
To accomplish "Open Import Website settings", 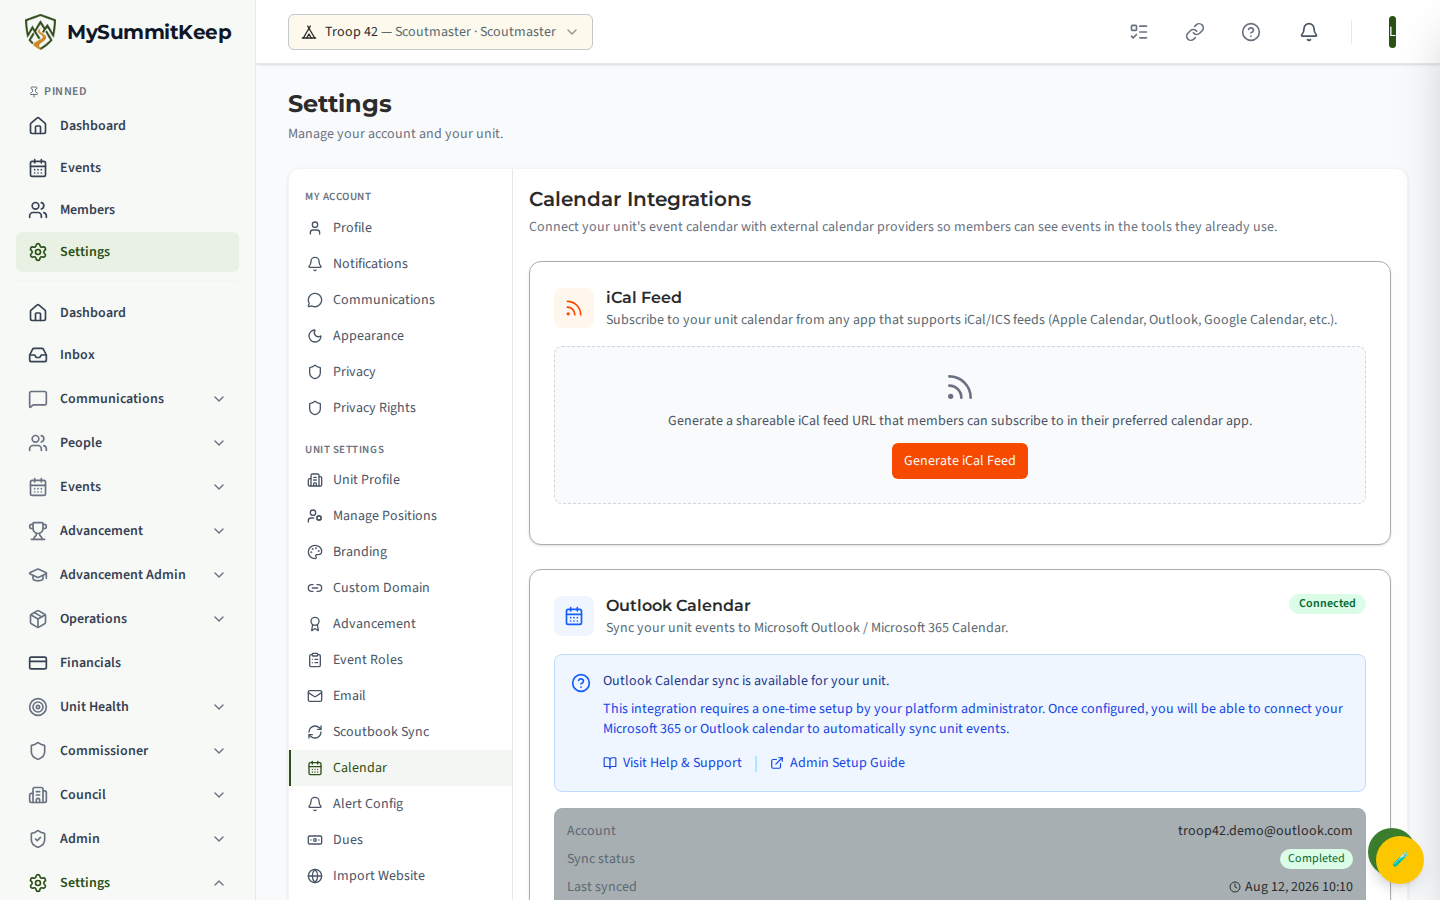I will (400, 876).
